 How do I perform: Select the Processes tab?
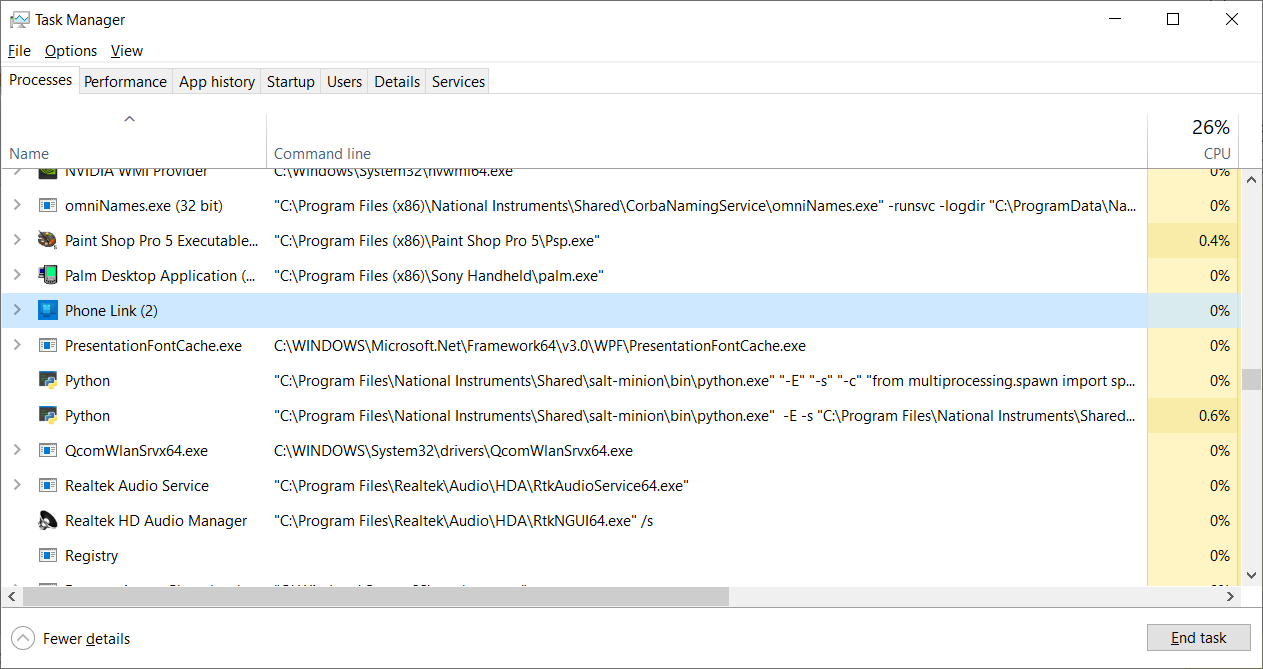click(x=40, y=80)
